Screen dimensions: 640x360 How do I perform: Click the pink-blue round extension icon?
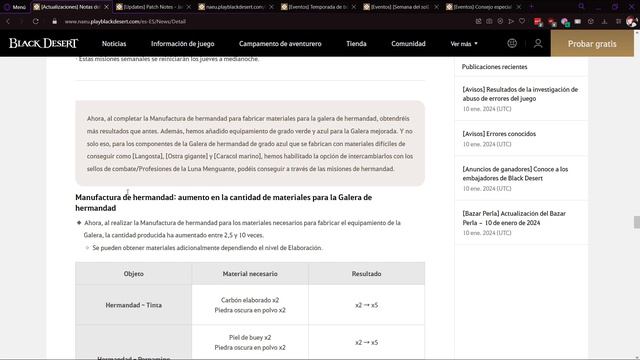point(565,22)
